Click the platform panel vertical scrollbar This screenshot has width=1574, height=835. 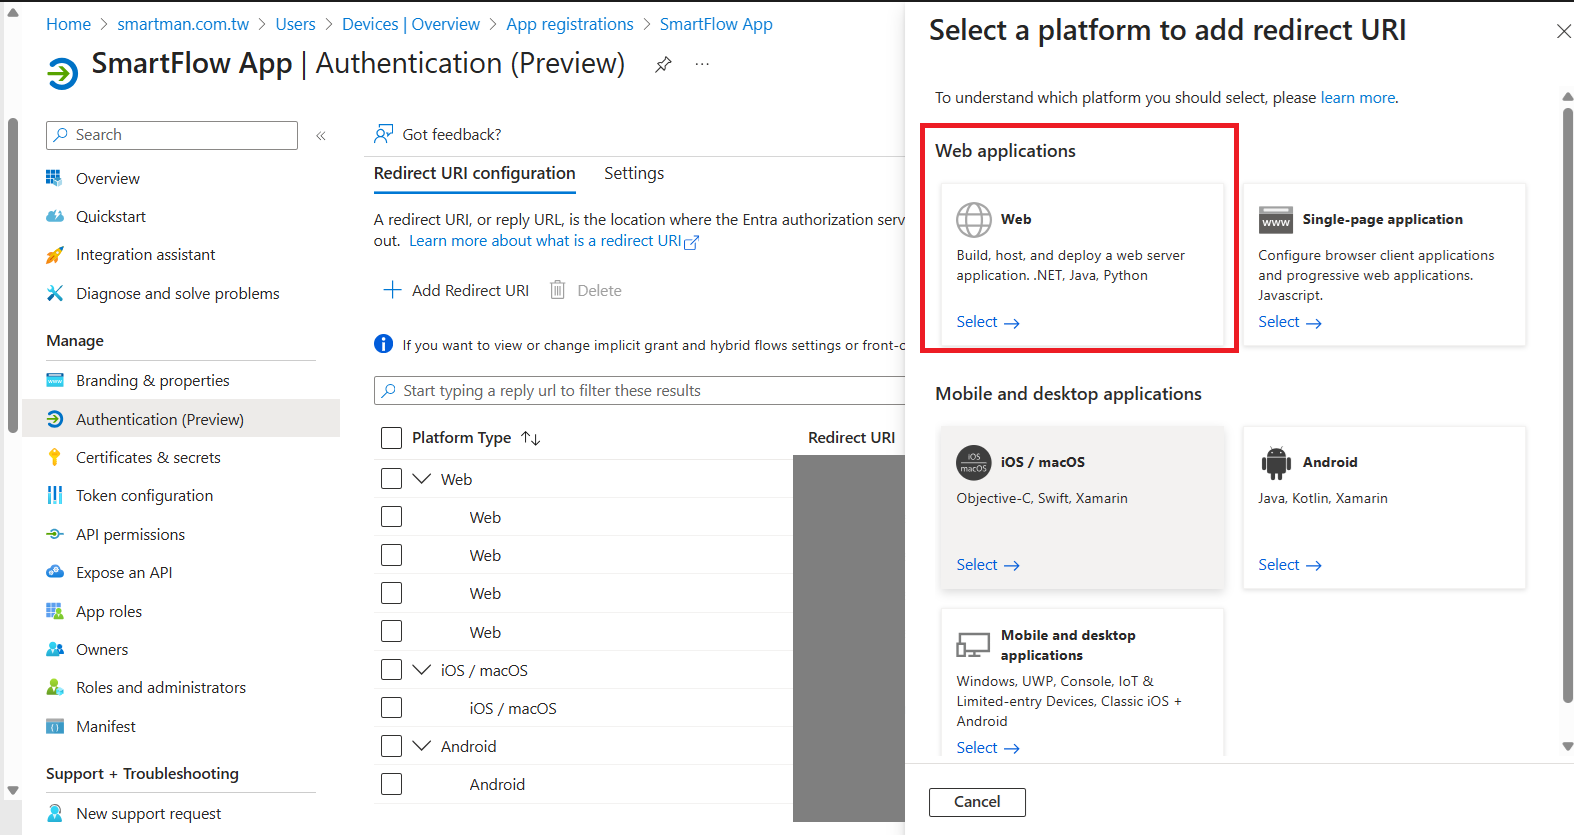pyautogui.click(x=1567, y=405)
